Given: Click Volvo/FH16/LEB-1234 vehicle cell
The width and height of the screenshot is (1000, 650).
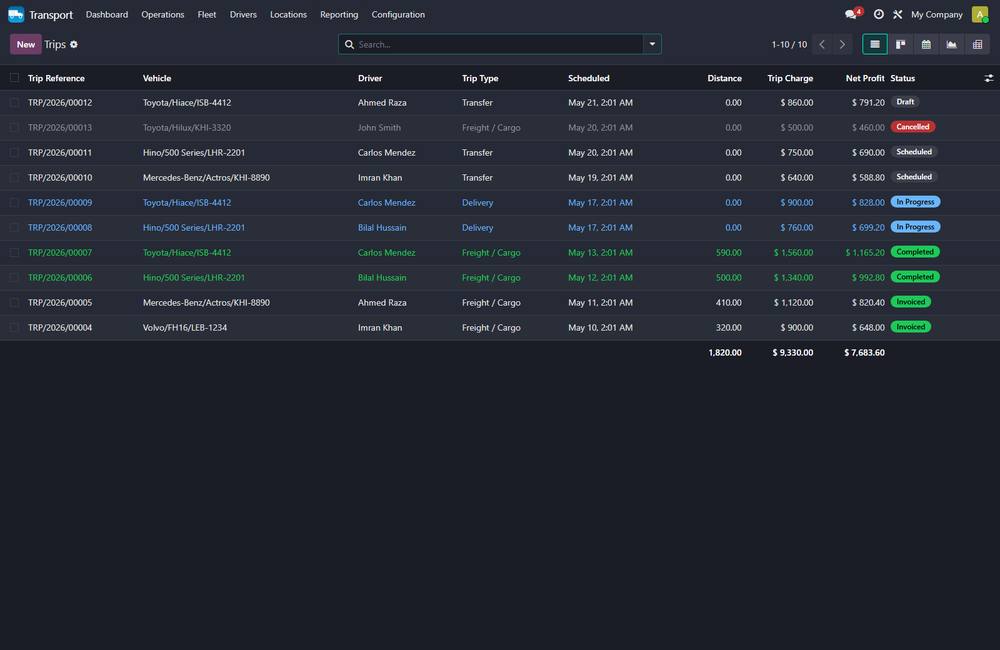Looking at the screenshot, I should click(185, 327).
